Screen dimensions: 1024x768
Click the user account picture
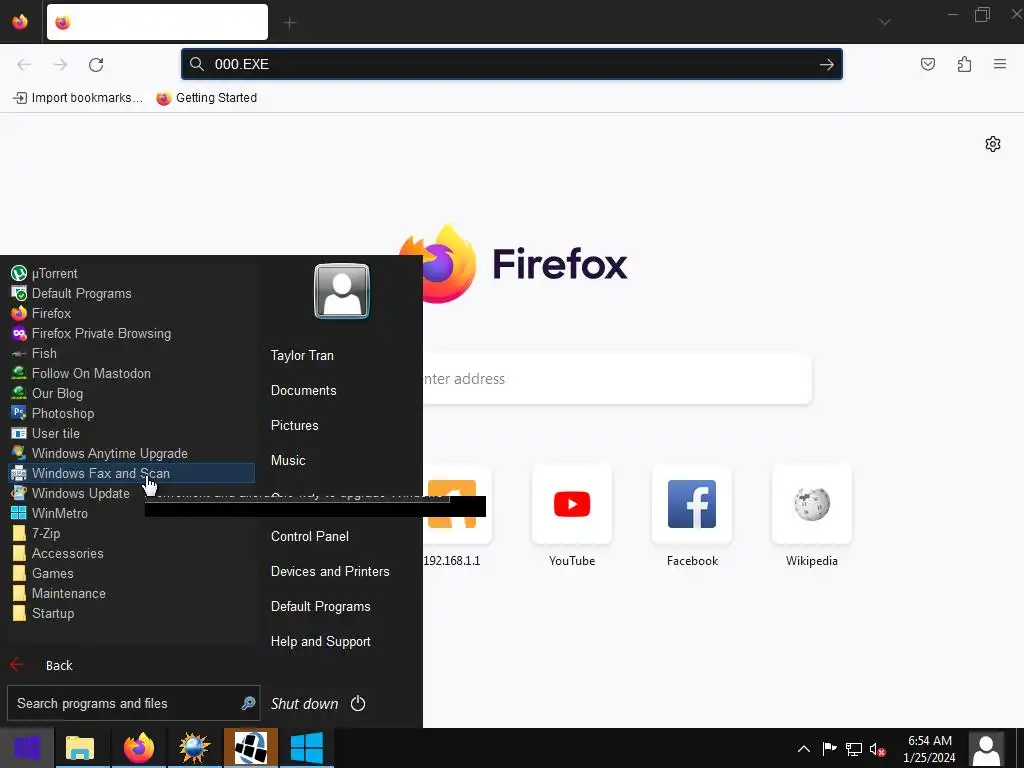click(x=342, y=291)
